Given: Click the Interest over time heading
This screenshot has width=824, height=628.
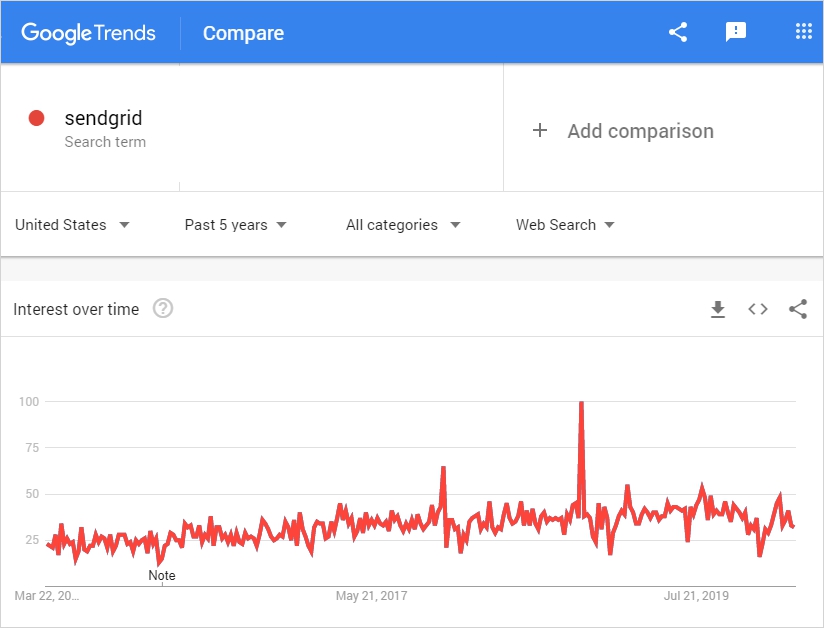Looking at the screenshot, I should click(x=76, y=309).
